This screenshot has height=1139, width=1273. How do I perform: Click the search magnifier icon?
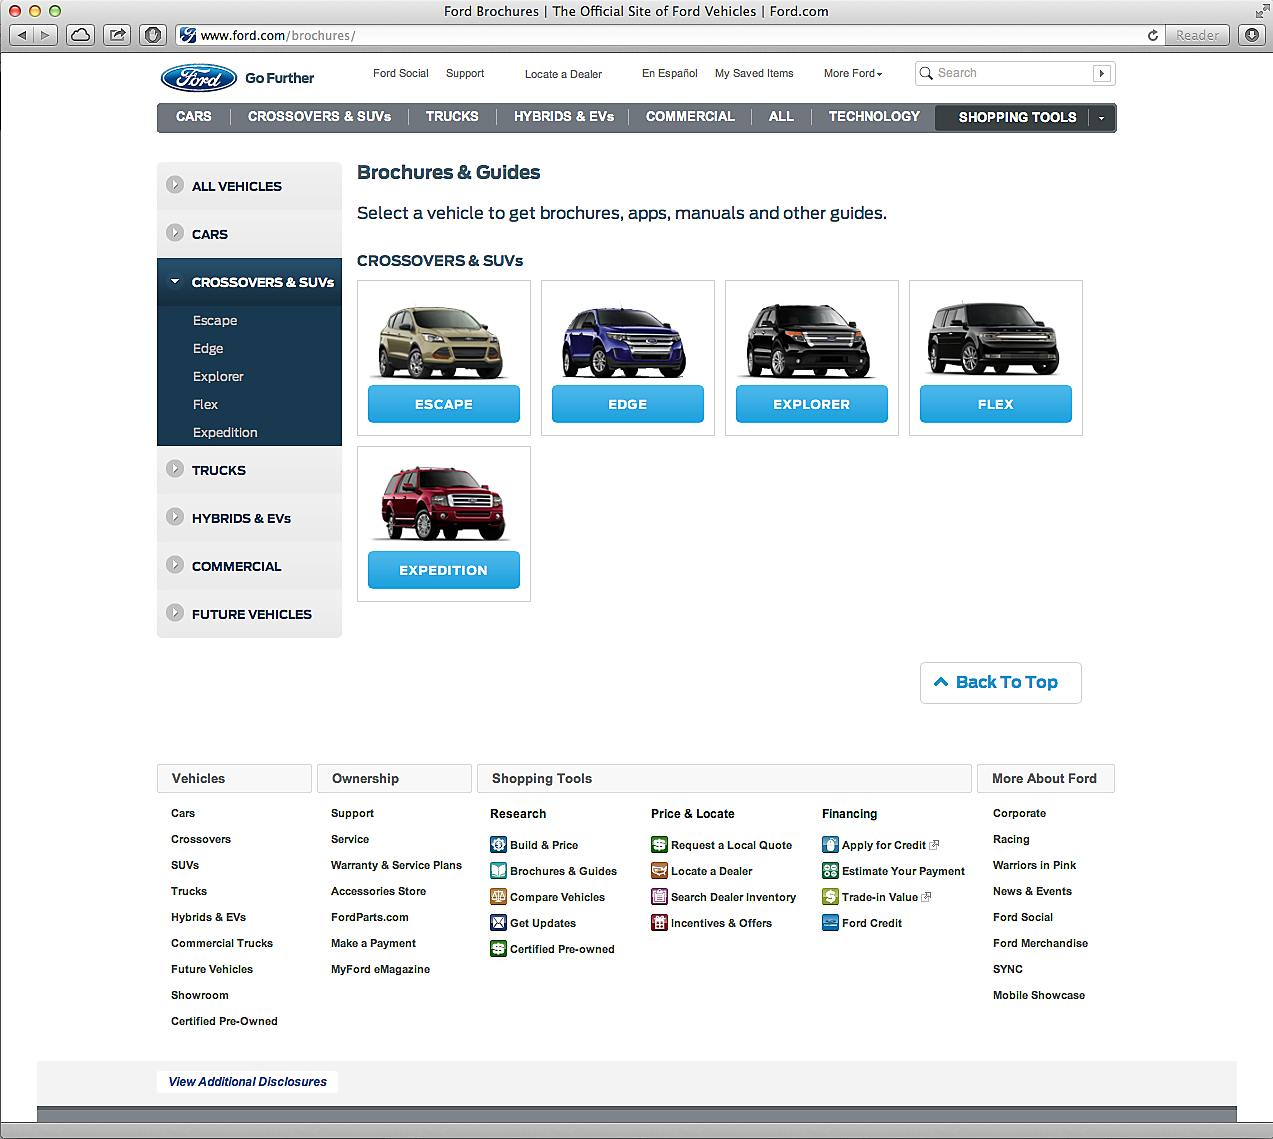(926, 73)
